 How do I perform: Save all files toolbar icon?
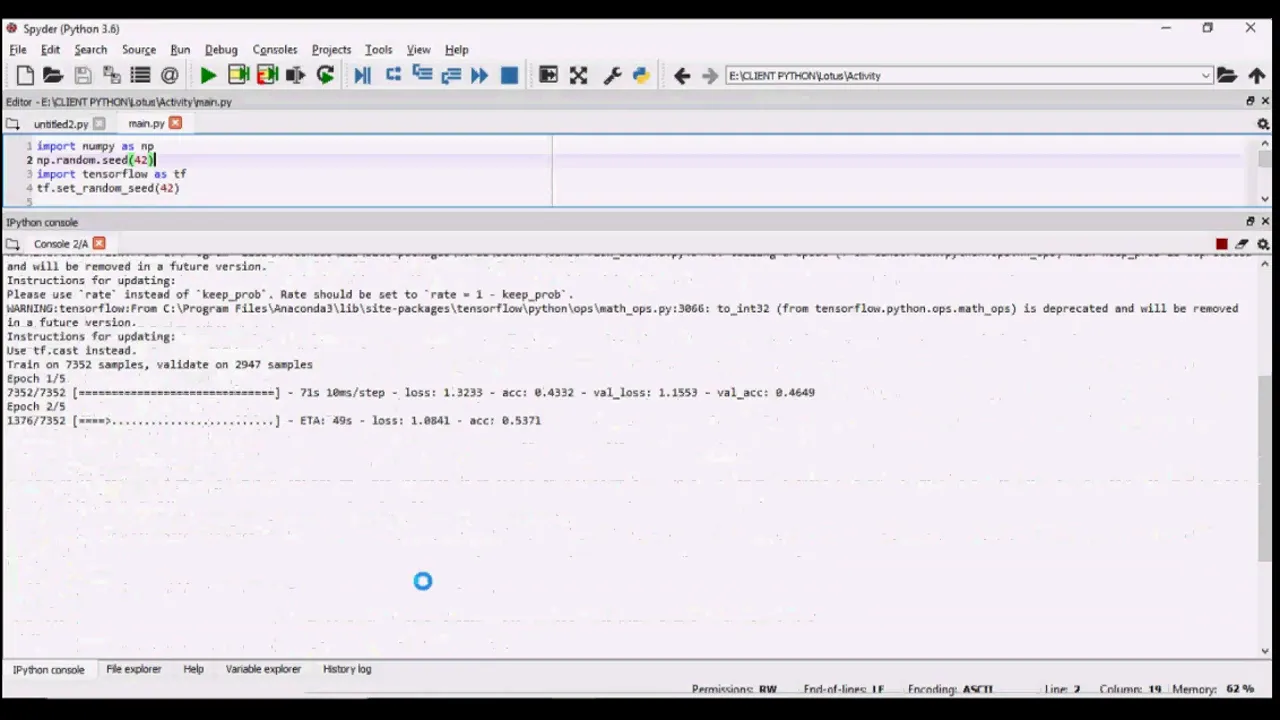coord(111,75)
